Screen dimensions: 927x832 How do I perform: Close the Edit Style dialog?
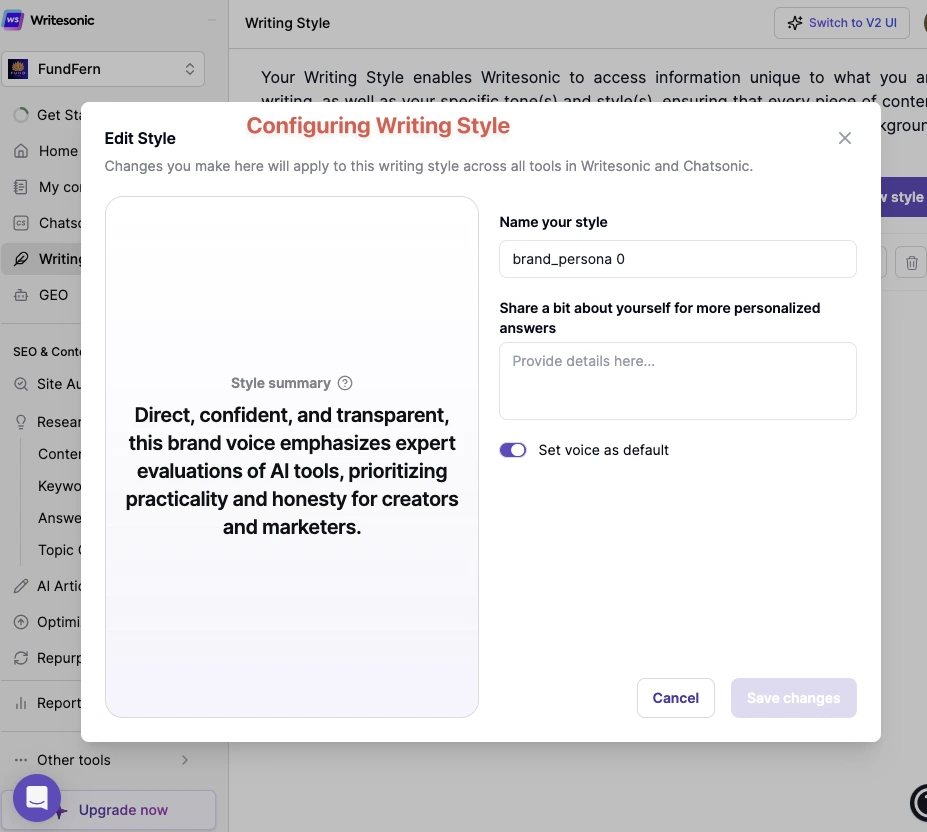point(845,138)
